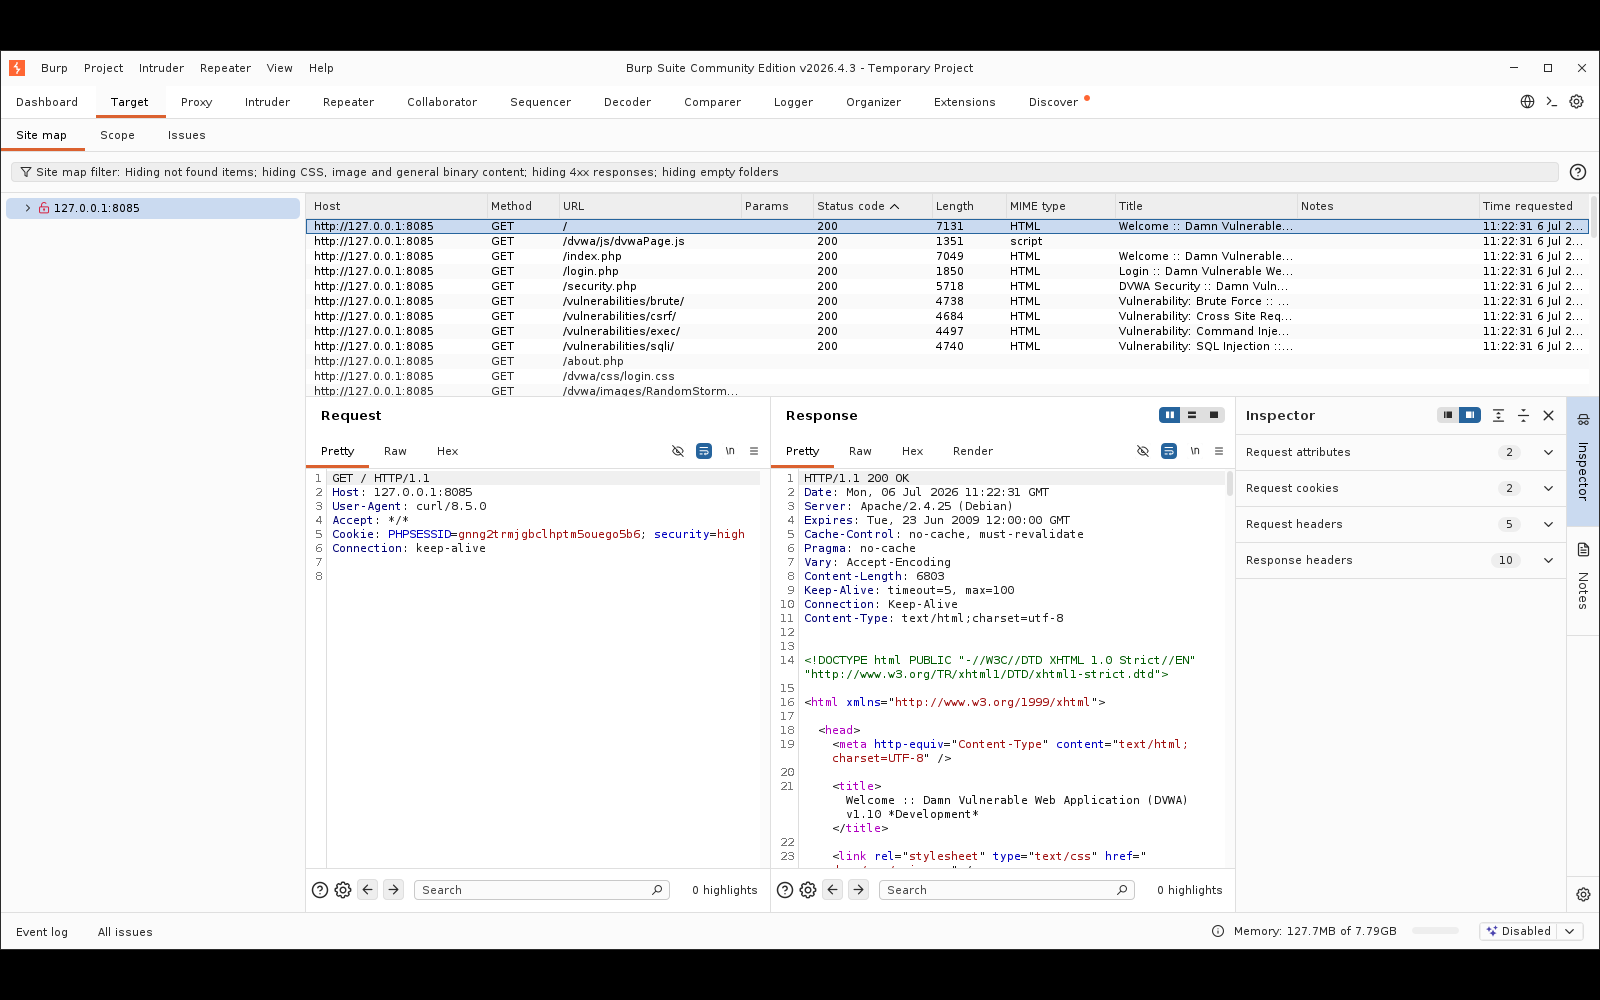
Task: Go to the next match in Request search
Action: [x=394, y=890]
